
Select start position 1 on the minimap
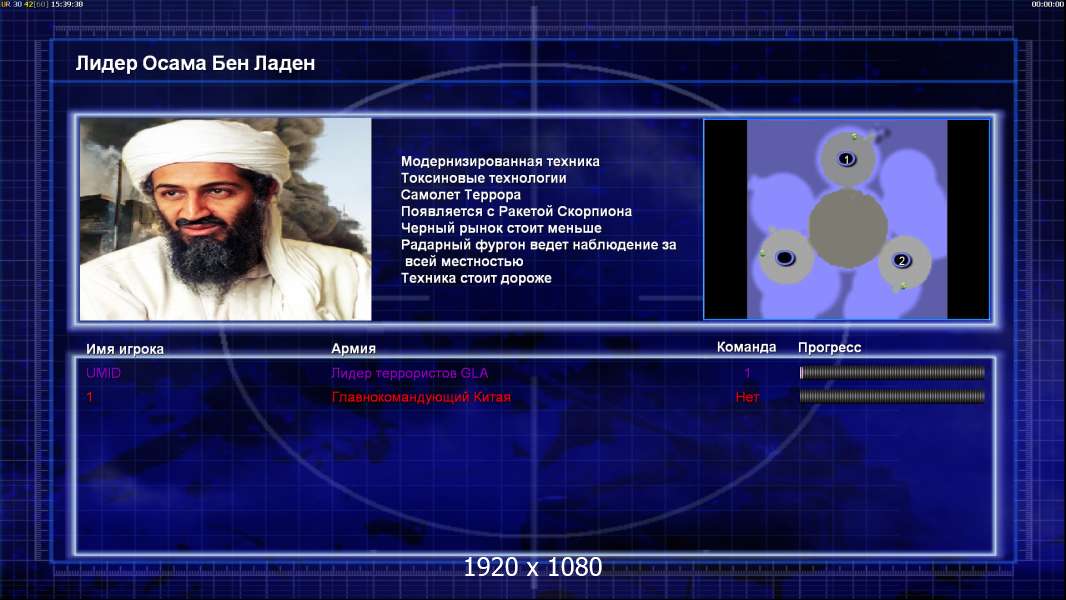(846, 159)
